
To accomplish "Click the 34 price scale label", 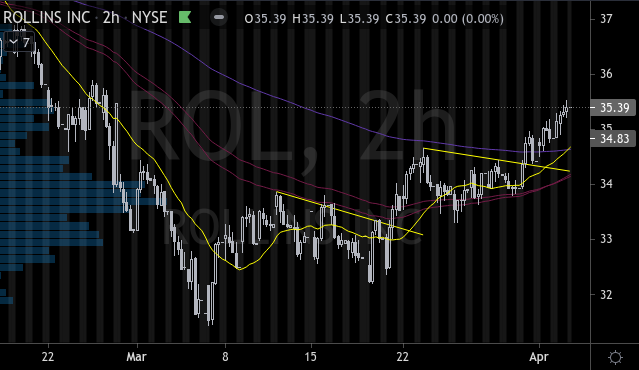I will click(x=606, y=184).
